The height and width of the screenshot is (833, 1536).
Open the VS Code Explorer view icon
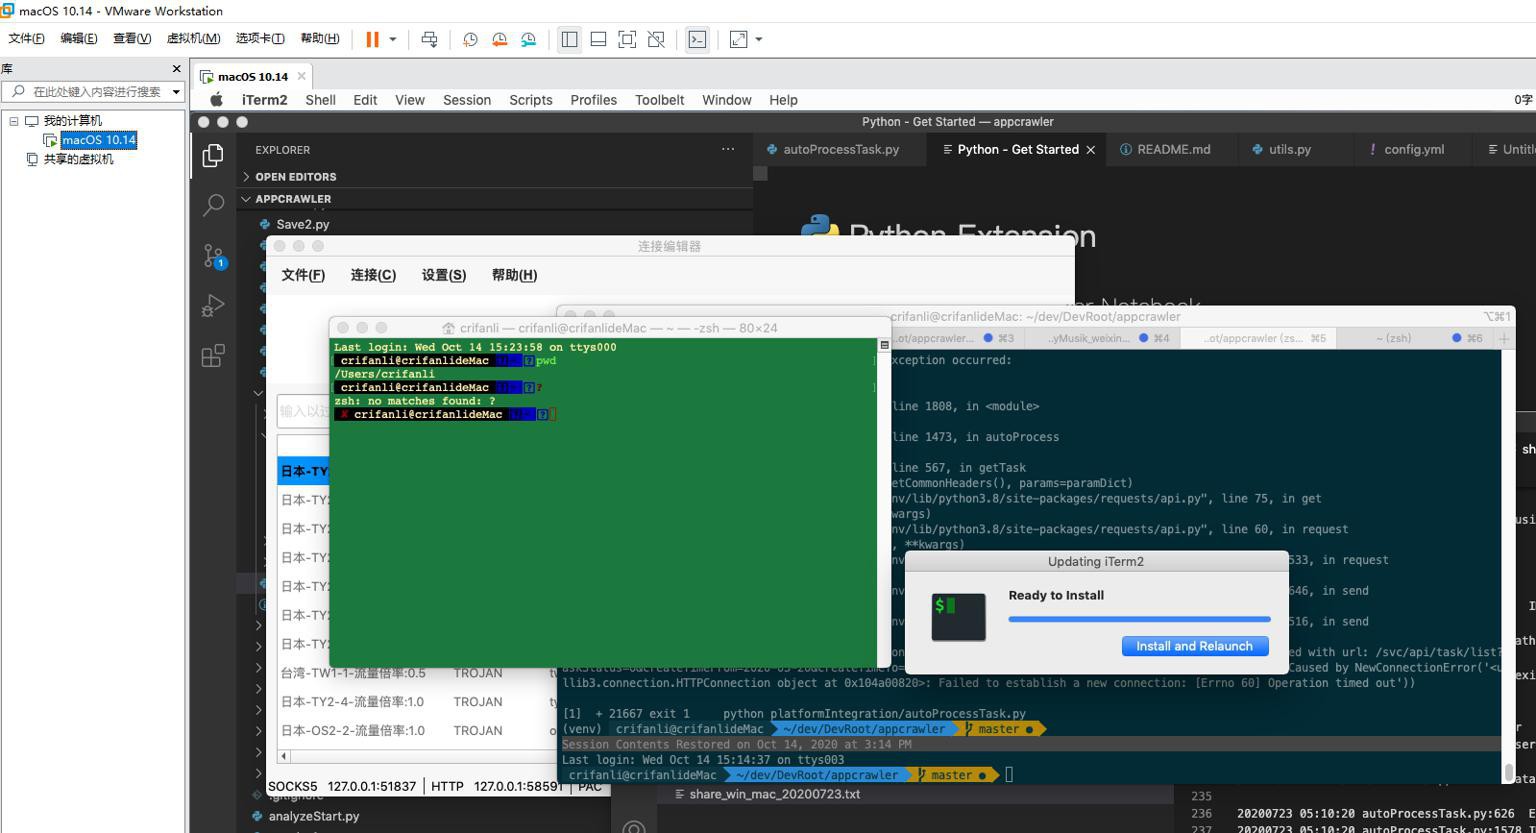(x=213, y=156)
